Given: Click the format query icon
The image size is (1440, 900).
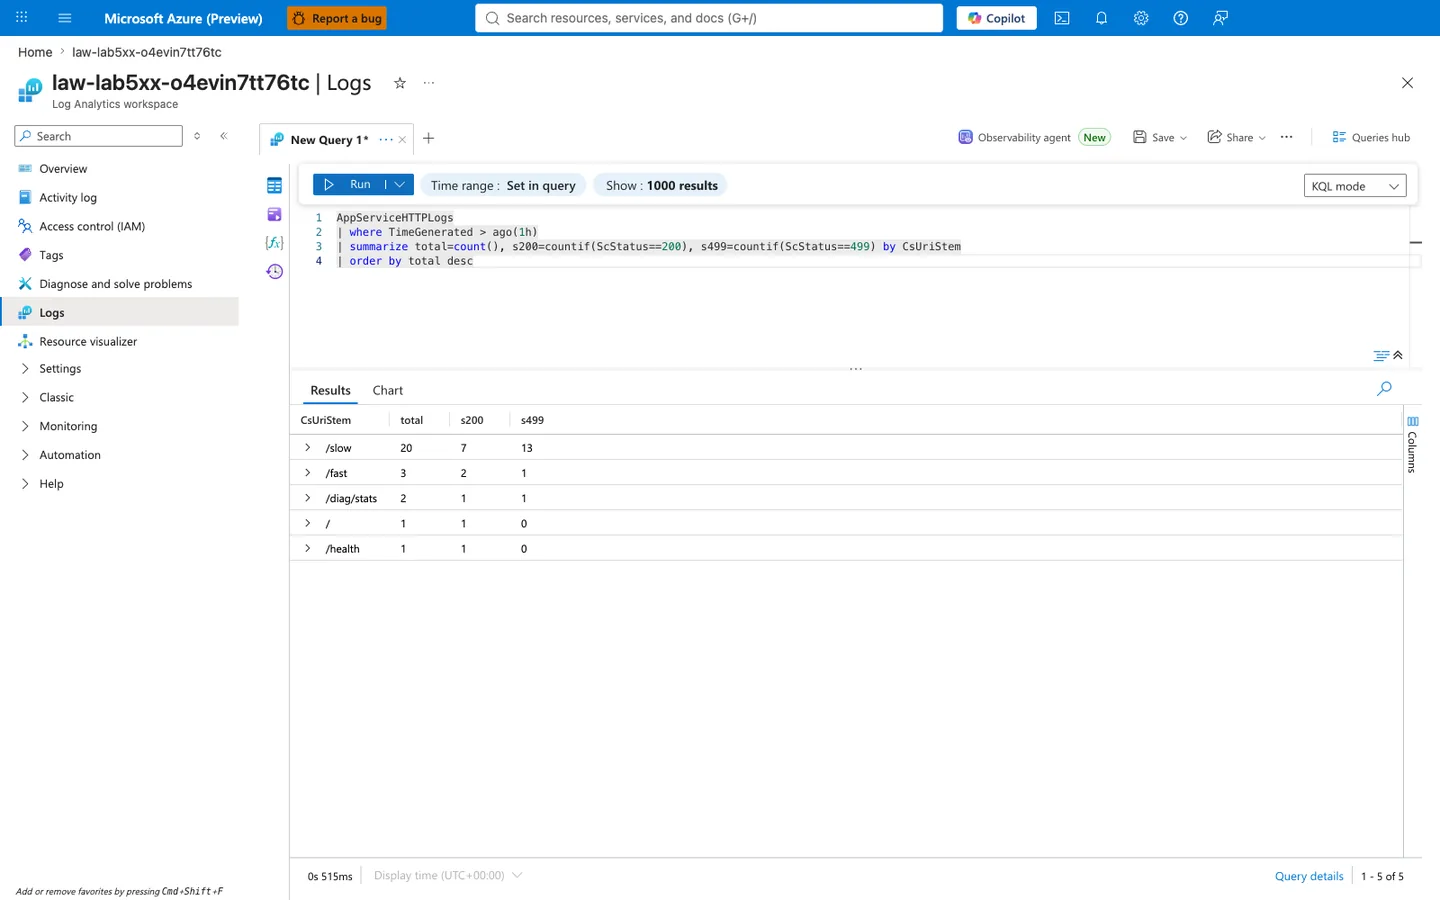Looking at the screenshot, I should (x=1381, y=355).
